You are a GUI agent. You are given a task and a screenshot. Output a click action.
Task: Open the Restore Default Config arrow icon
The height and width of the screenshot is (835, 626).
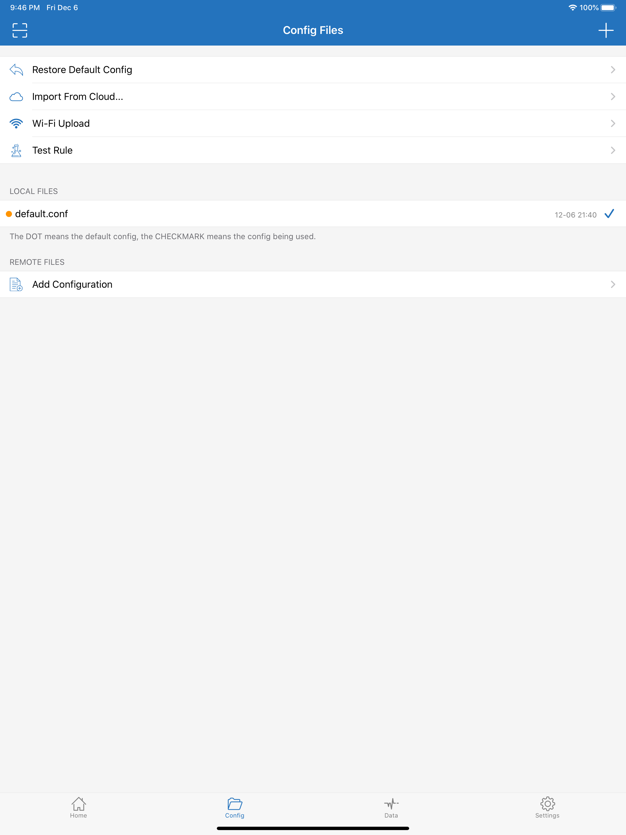click(x=614, y=69)
